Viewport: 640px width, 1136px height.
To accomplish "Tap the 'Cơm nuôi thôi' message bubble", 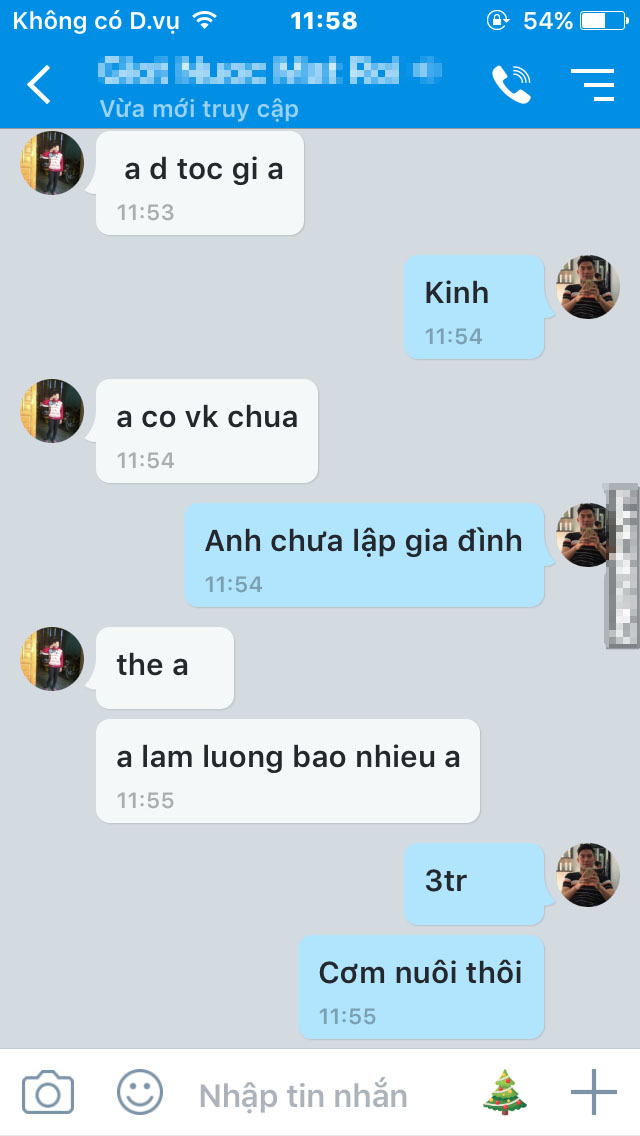I will click(x=421, y=987).
